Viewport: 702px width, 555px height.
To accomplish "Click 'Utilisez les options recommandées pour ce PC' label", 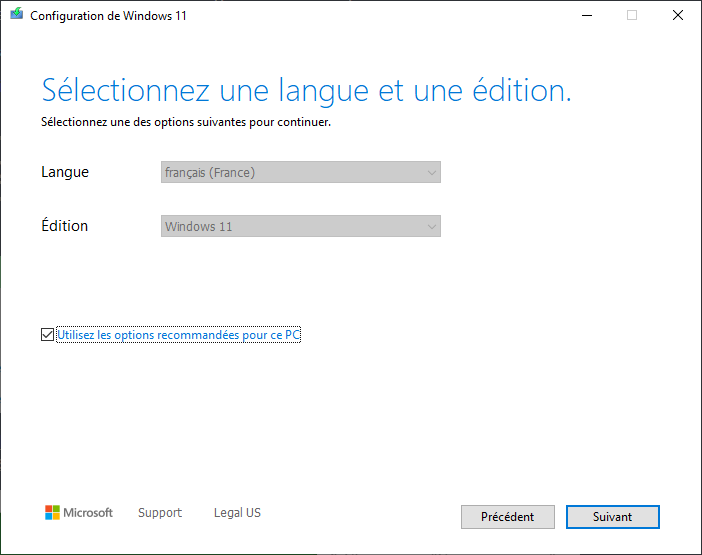I will pos(179,335).
